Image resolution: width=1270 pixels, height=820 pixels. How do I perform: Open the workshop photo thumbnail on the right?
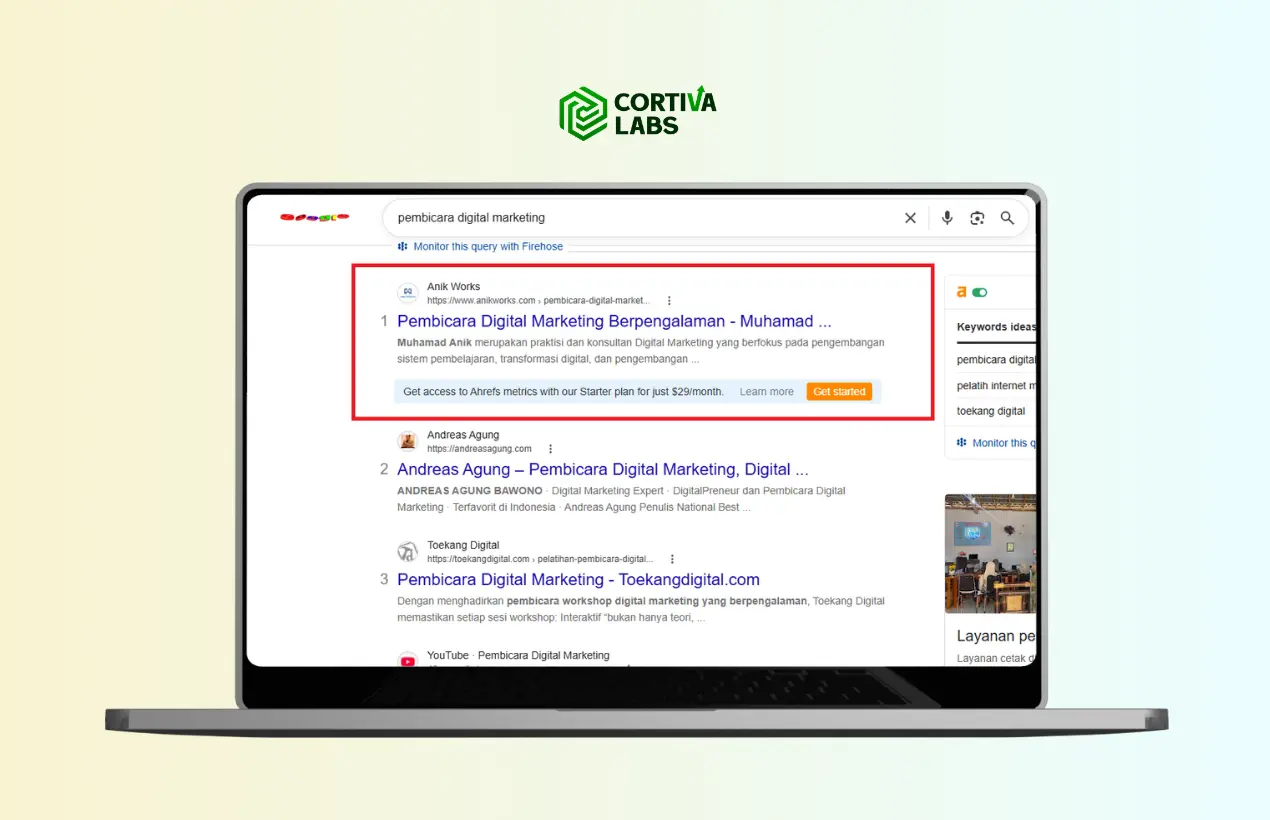pyautogui.click(x=990, y=553)
